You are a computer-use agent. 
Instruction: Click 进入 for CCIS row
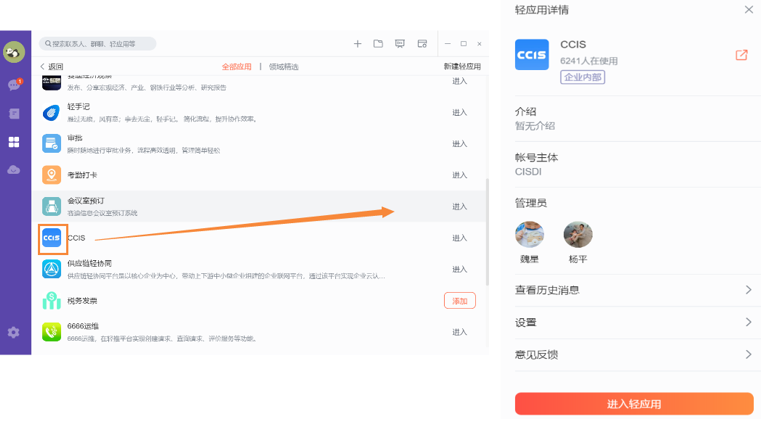point(459,238)
